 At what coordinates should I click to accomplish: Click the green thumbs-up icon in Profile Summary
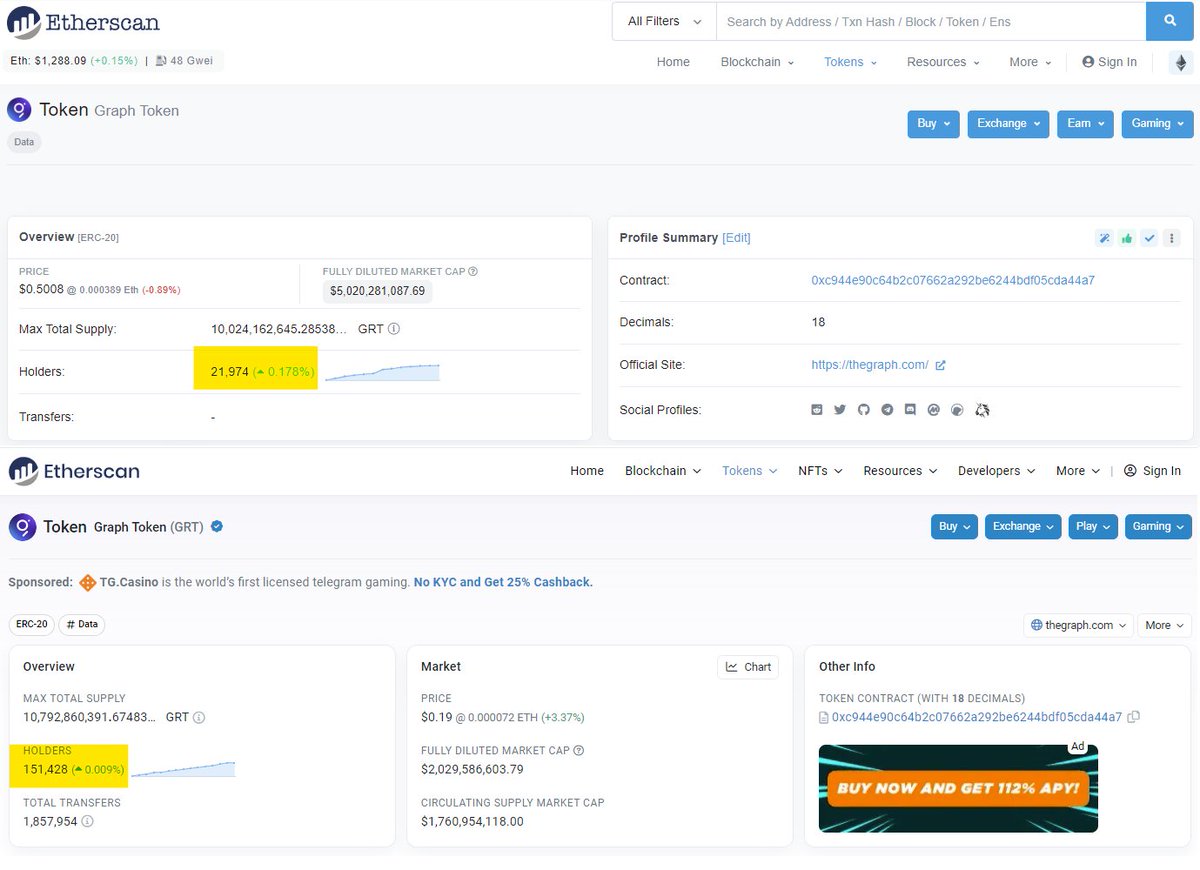(x=1127, y=238)
